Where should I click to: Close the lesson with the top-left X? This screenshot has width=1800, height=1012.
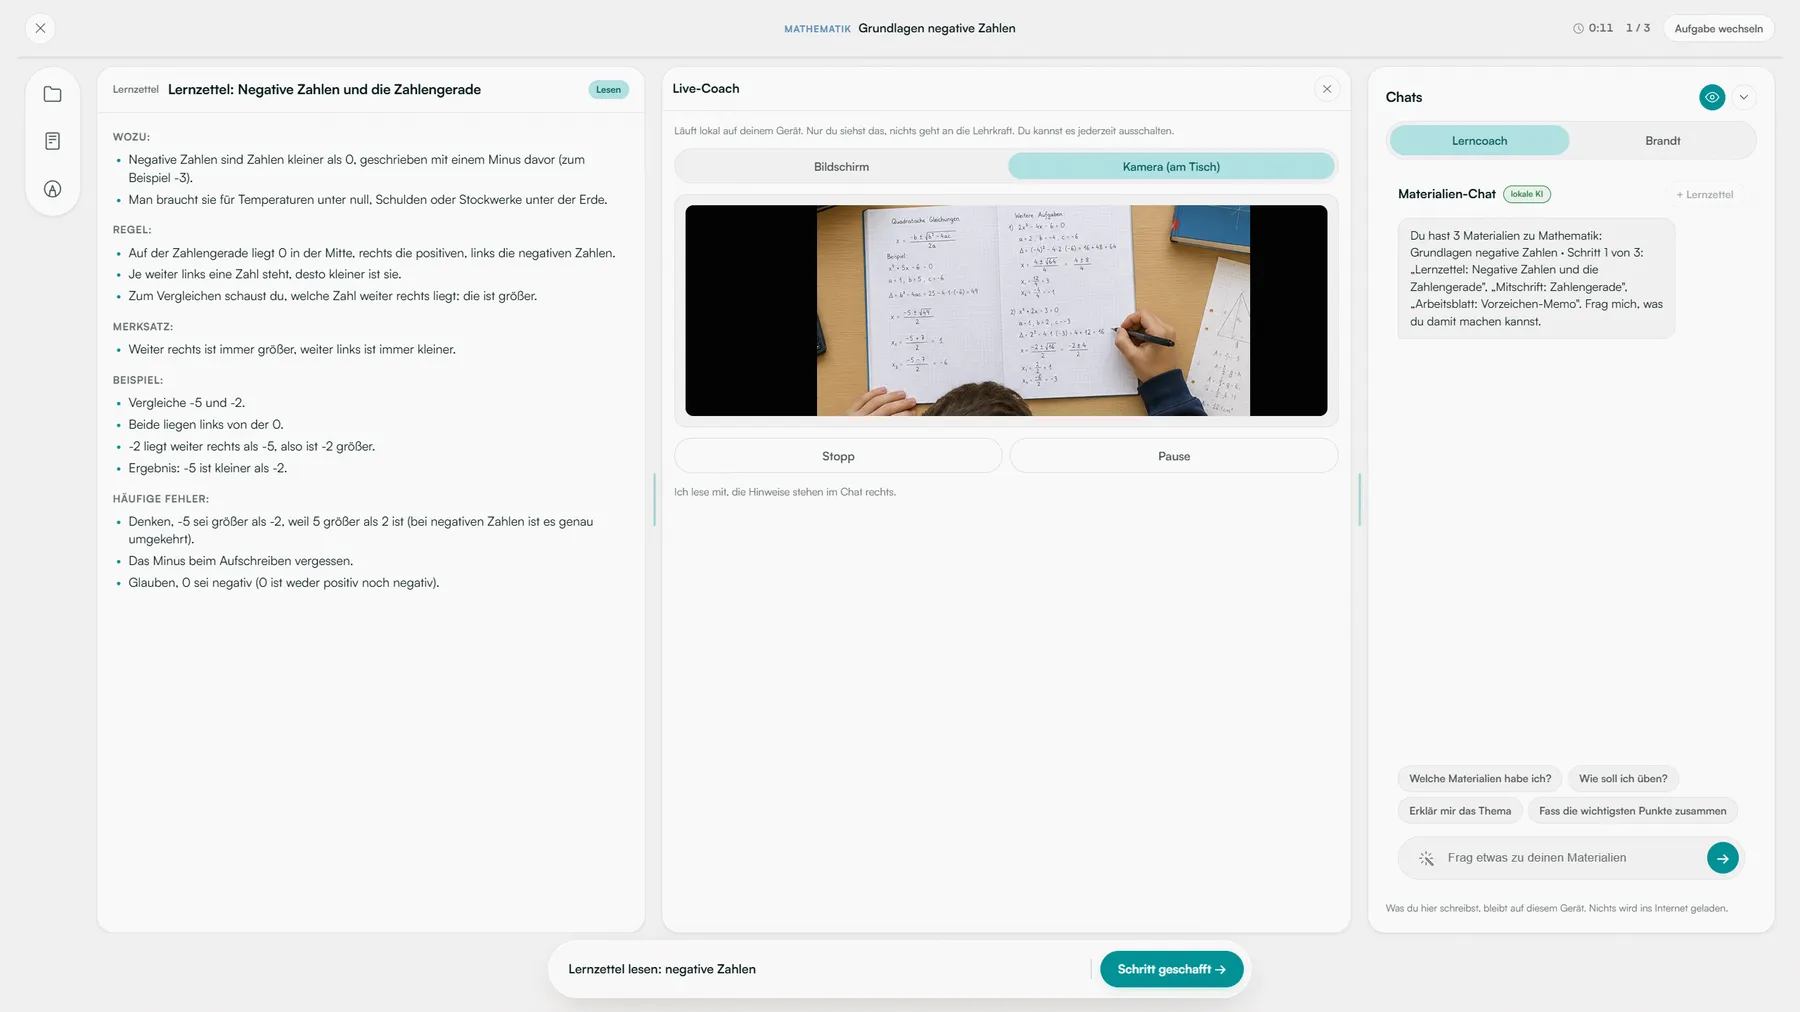coord(40,28)
